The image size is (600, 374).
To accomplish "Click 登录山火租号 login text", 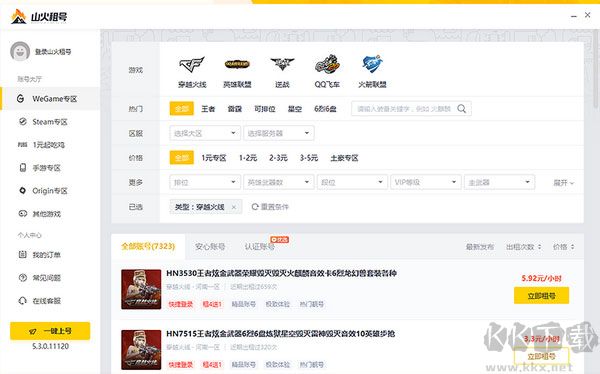I will click(x=53, y=52).
